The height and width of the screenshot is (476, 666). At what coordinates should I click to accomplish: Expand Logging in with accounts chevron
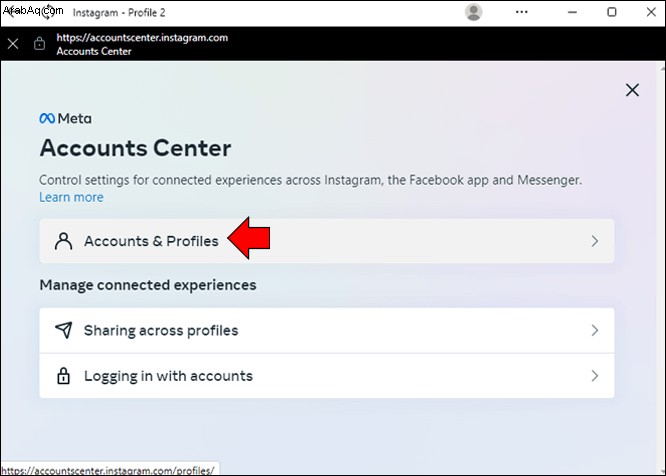pos(595,375)
